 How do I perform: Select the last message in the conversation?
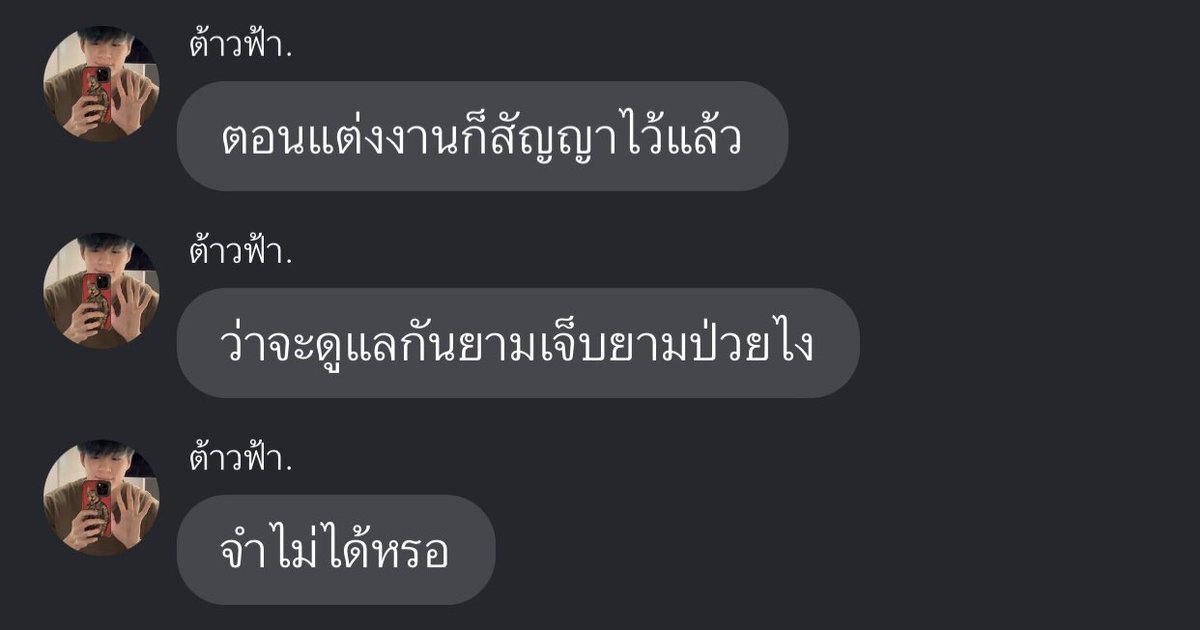click(x=336, y=550)
